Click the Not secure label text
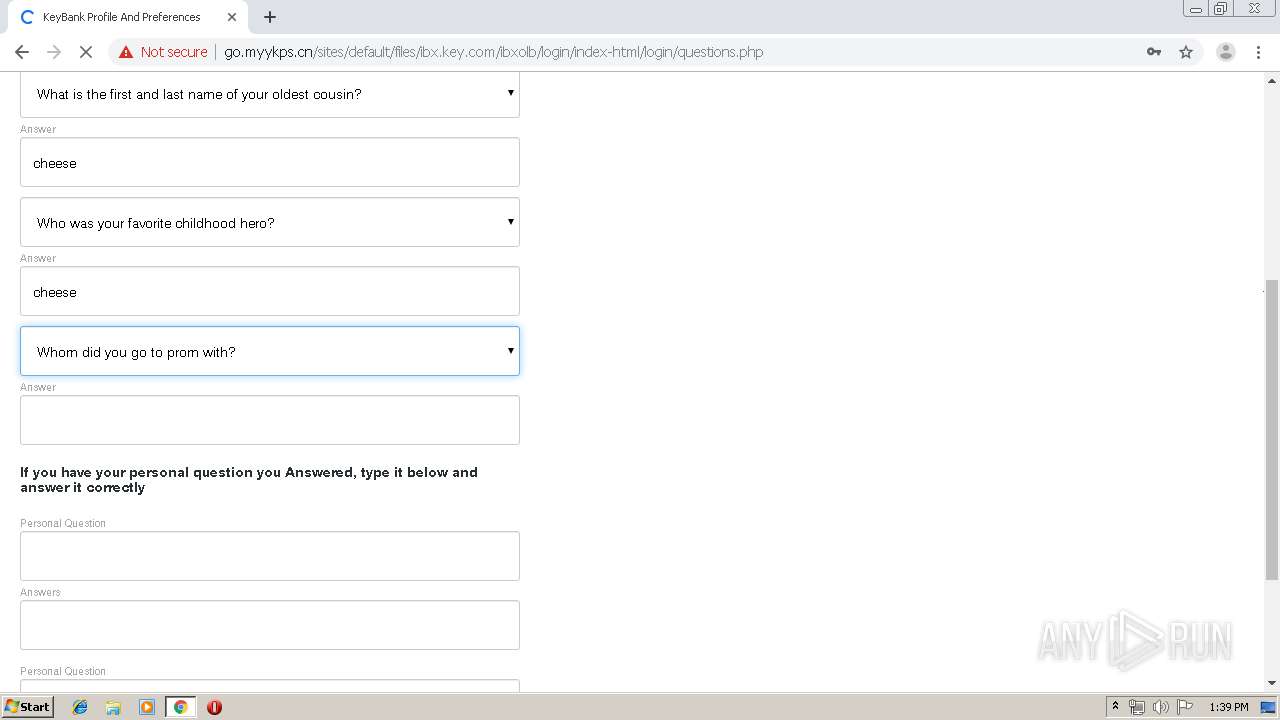 coord(174,52)
